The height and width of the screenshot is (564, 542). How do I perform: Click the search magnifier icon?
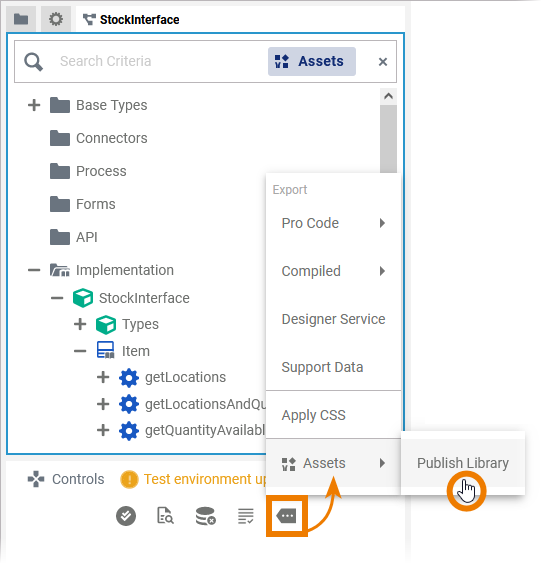[x=33, y=62]
